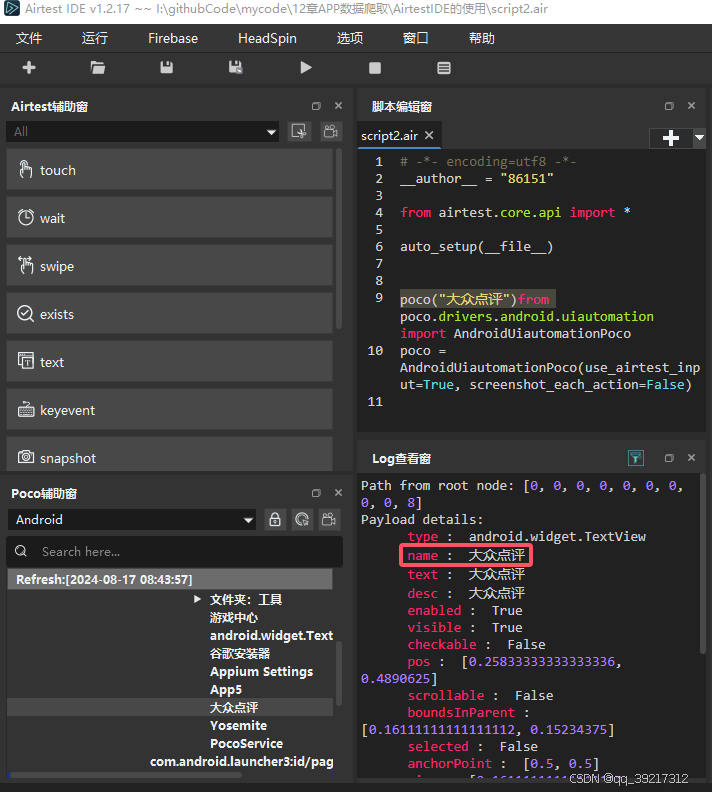Click the touch command button
Viewport: 712px width, 792px height.
coord(169,170)
